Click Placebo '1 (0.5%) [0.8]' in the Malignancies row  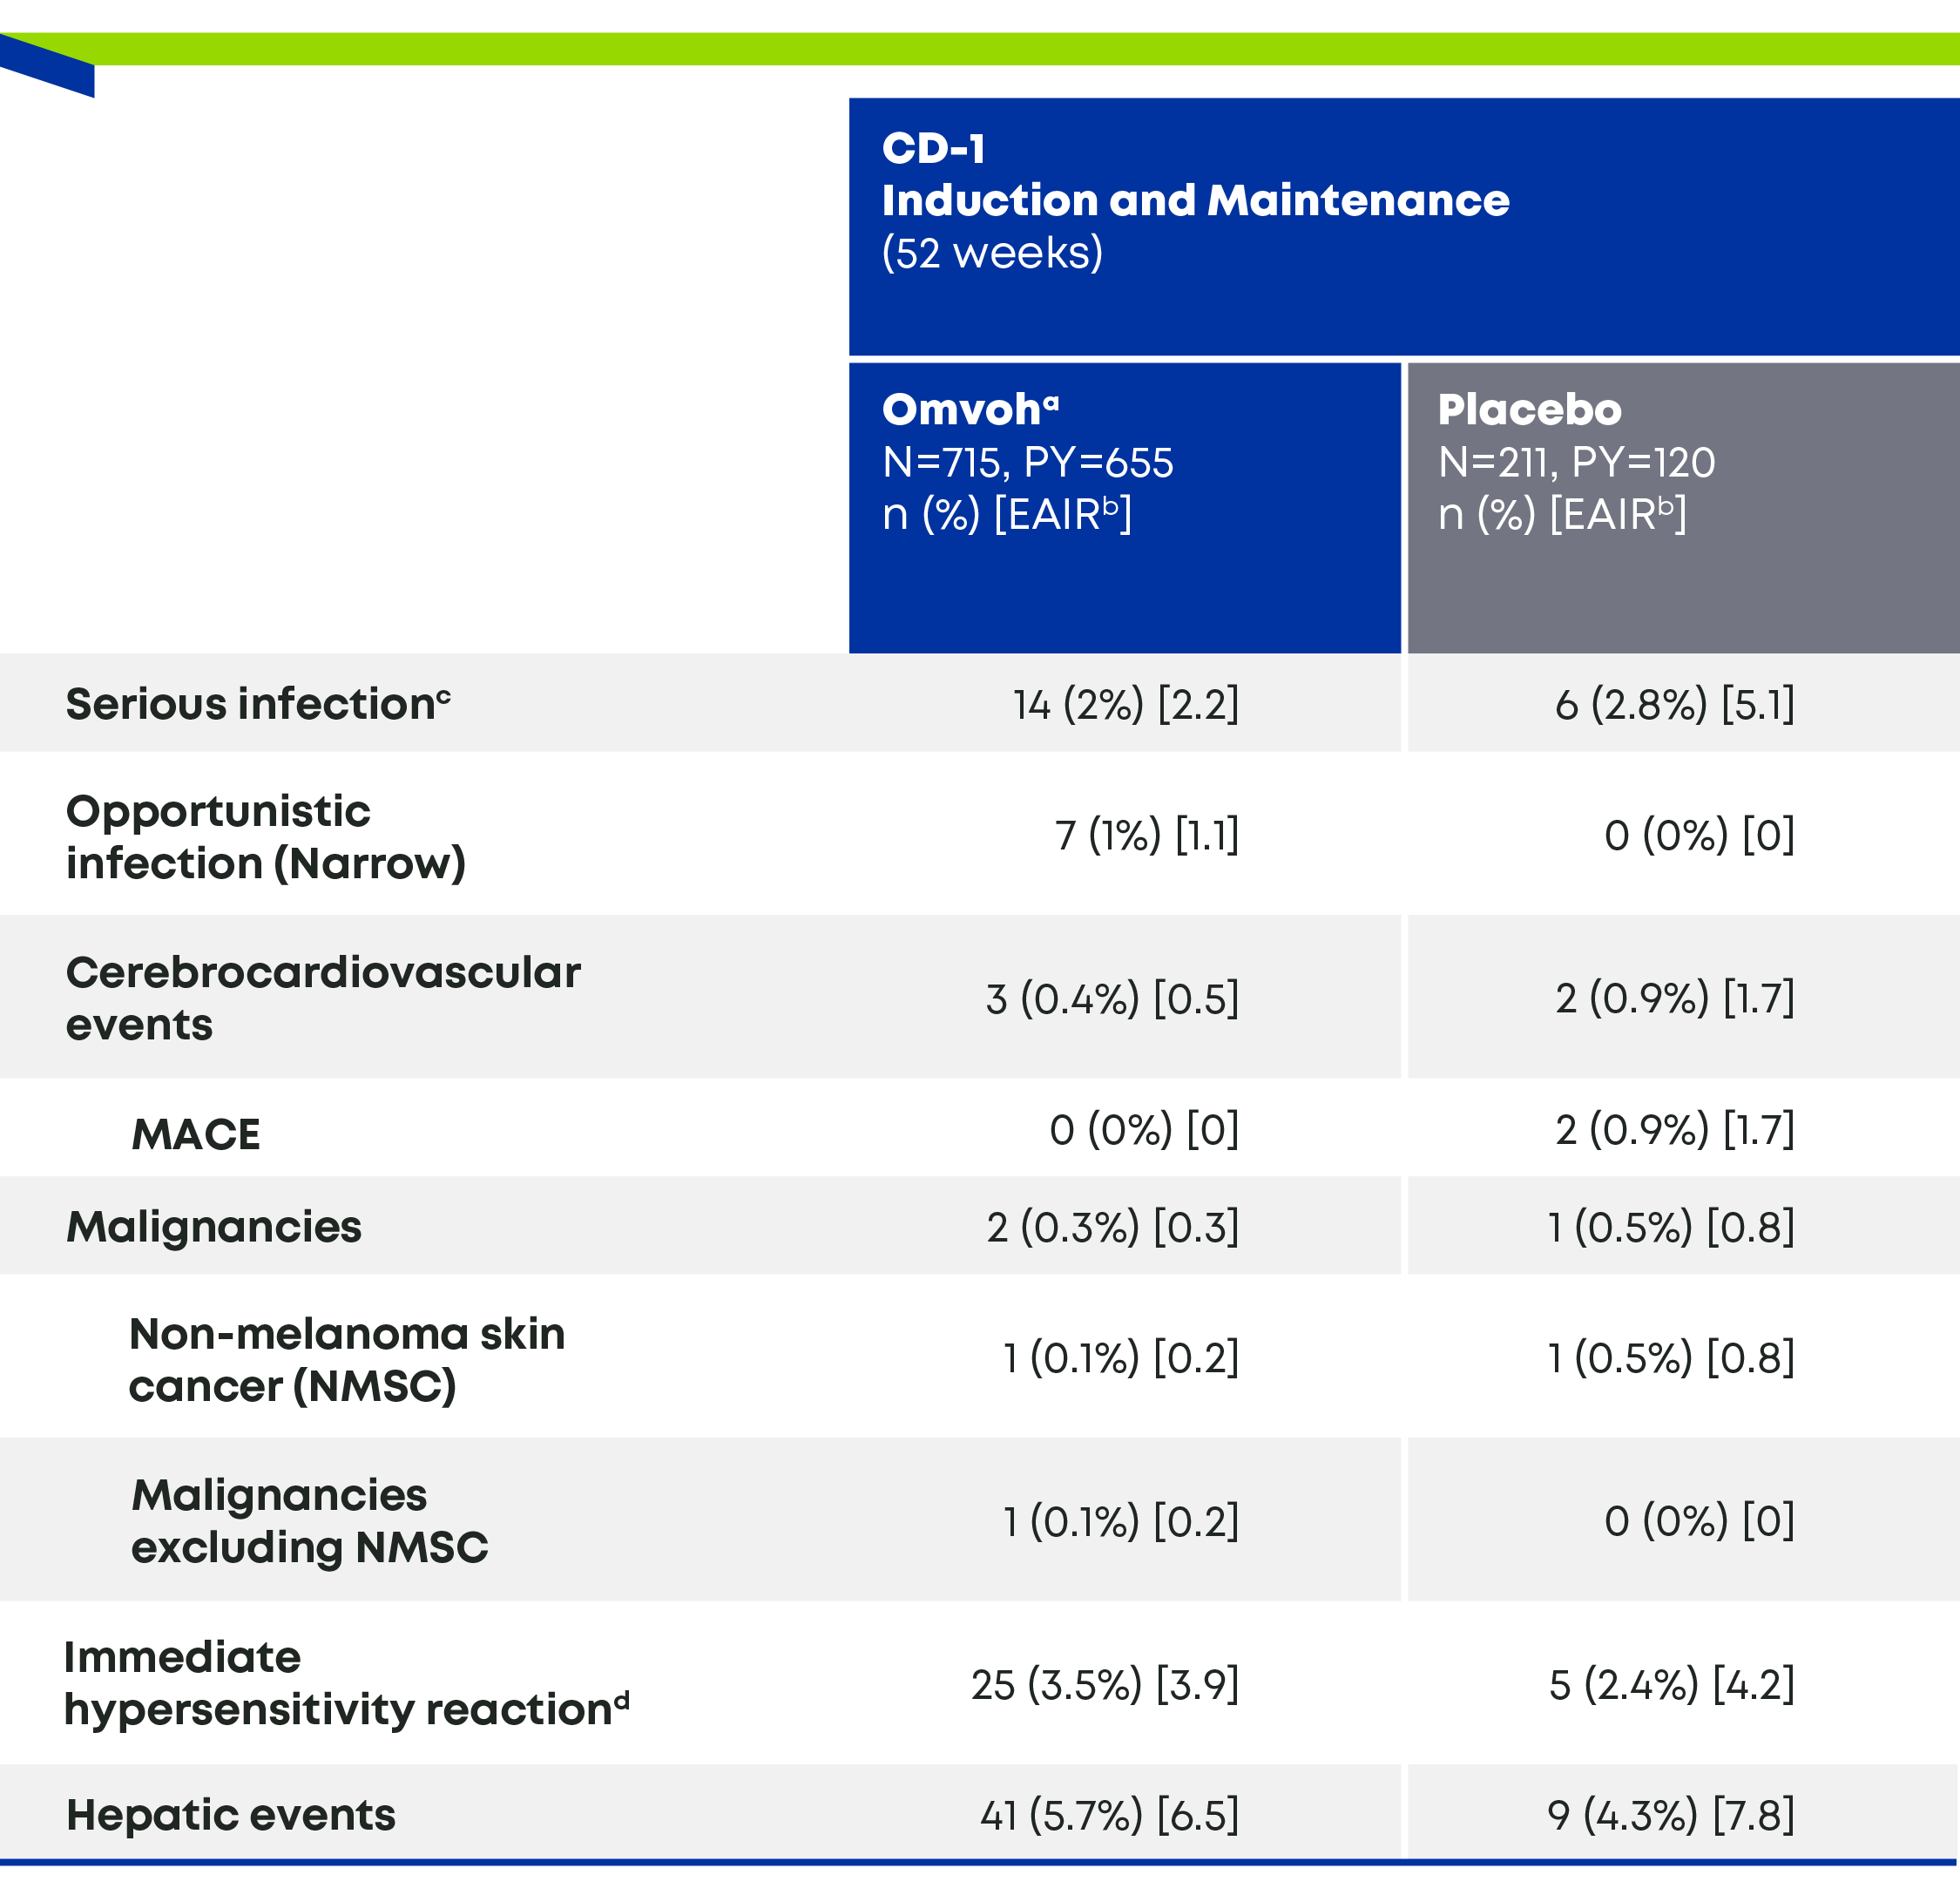tap(1672, 1227)
